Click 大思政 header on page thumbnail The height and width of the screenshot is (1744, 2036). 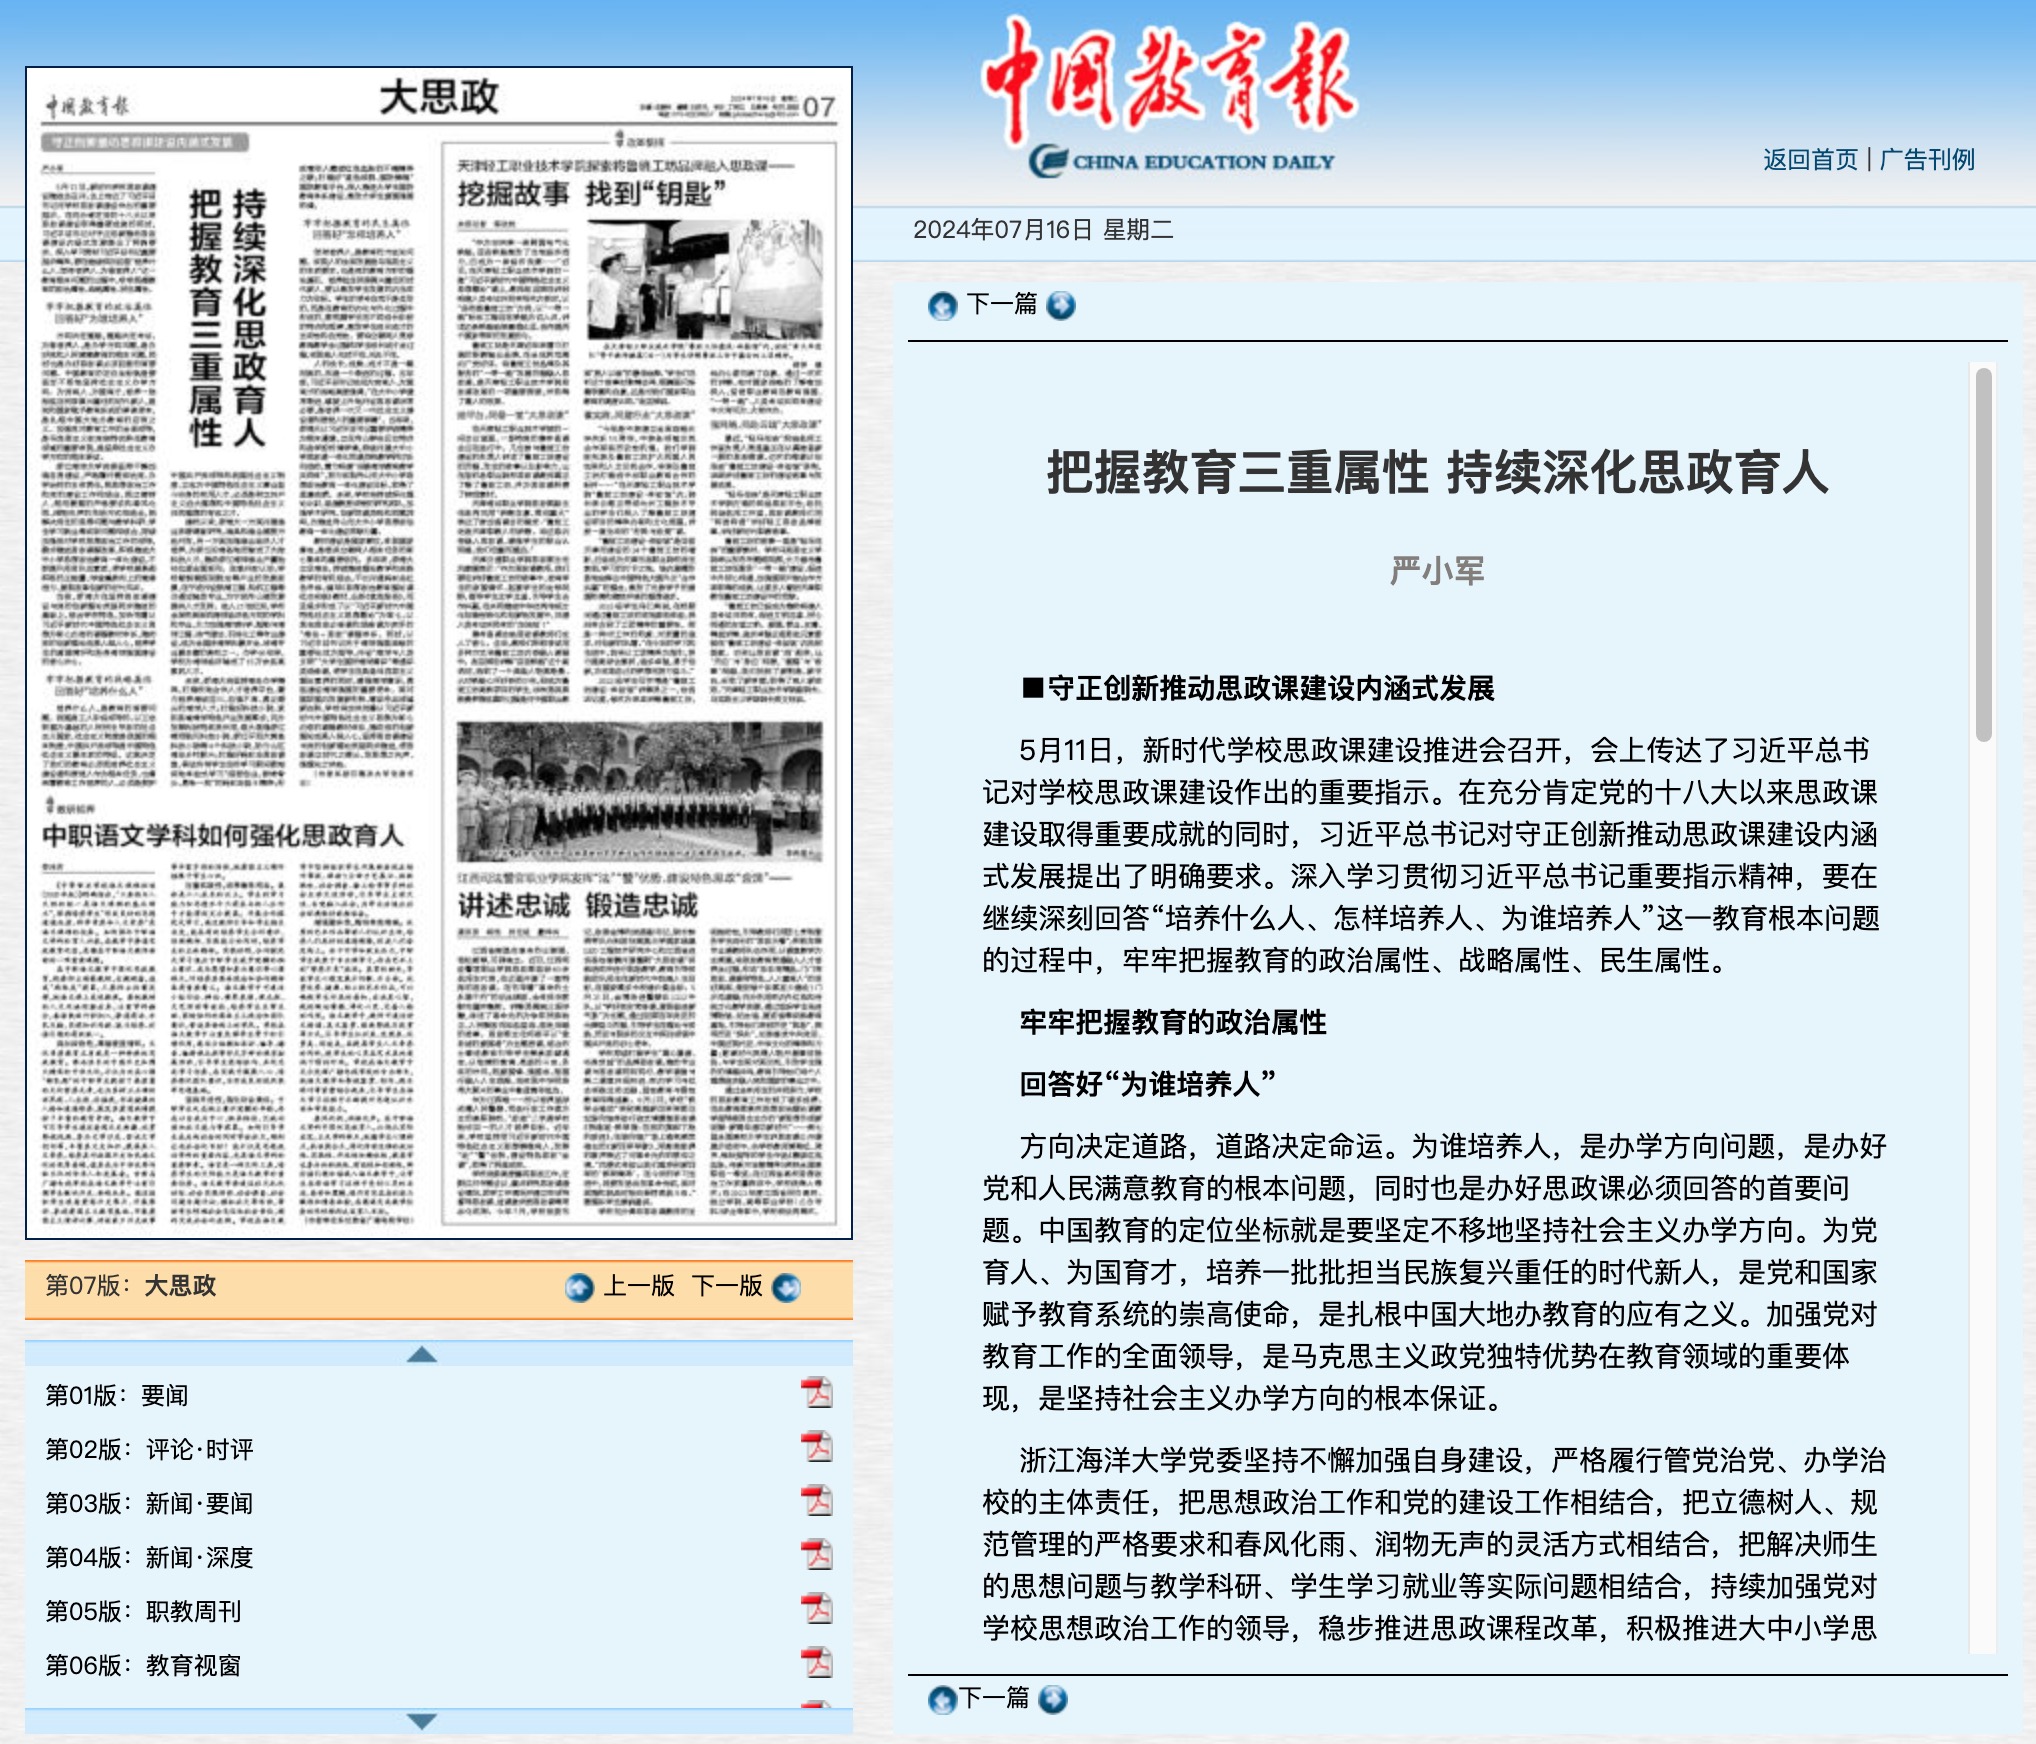click(438, 97)
